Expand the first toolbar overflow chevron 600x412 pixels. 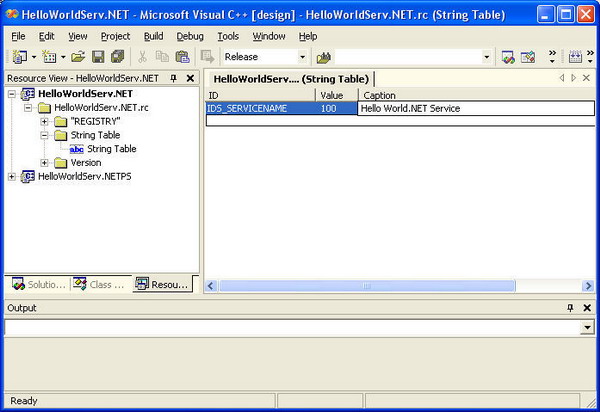(552, 56)
